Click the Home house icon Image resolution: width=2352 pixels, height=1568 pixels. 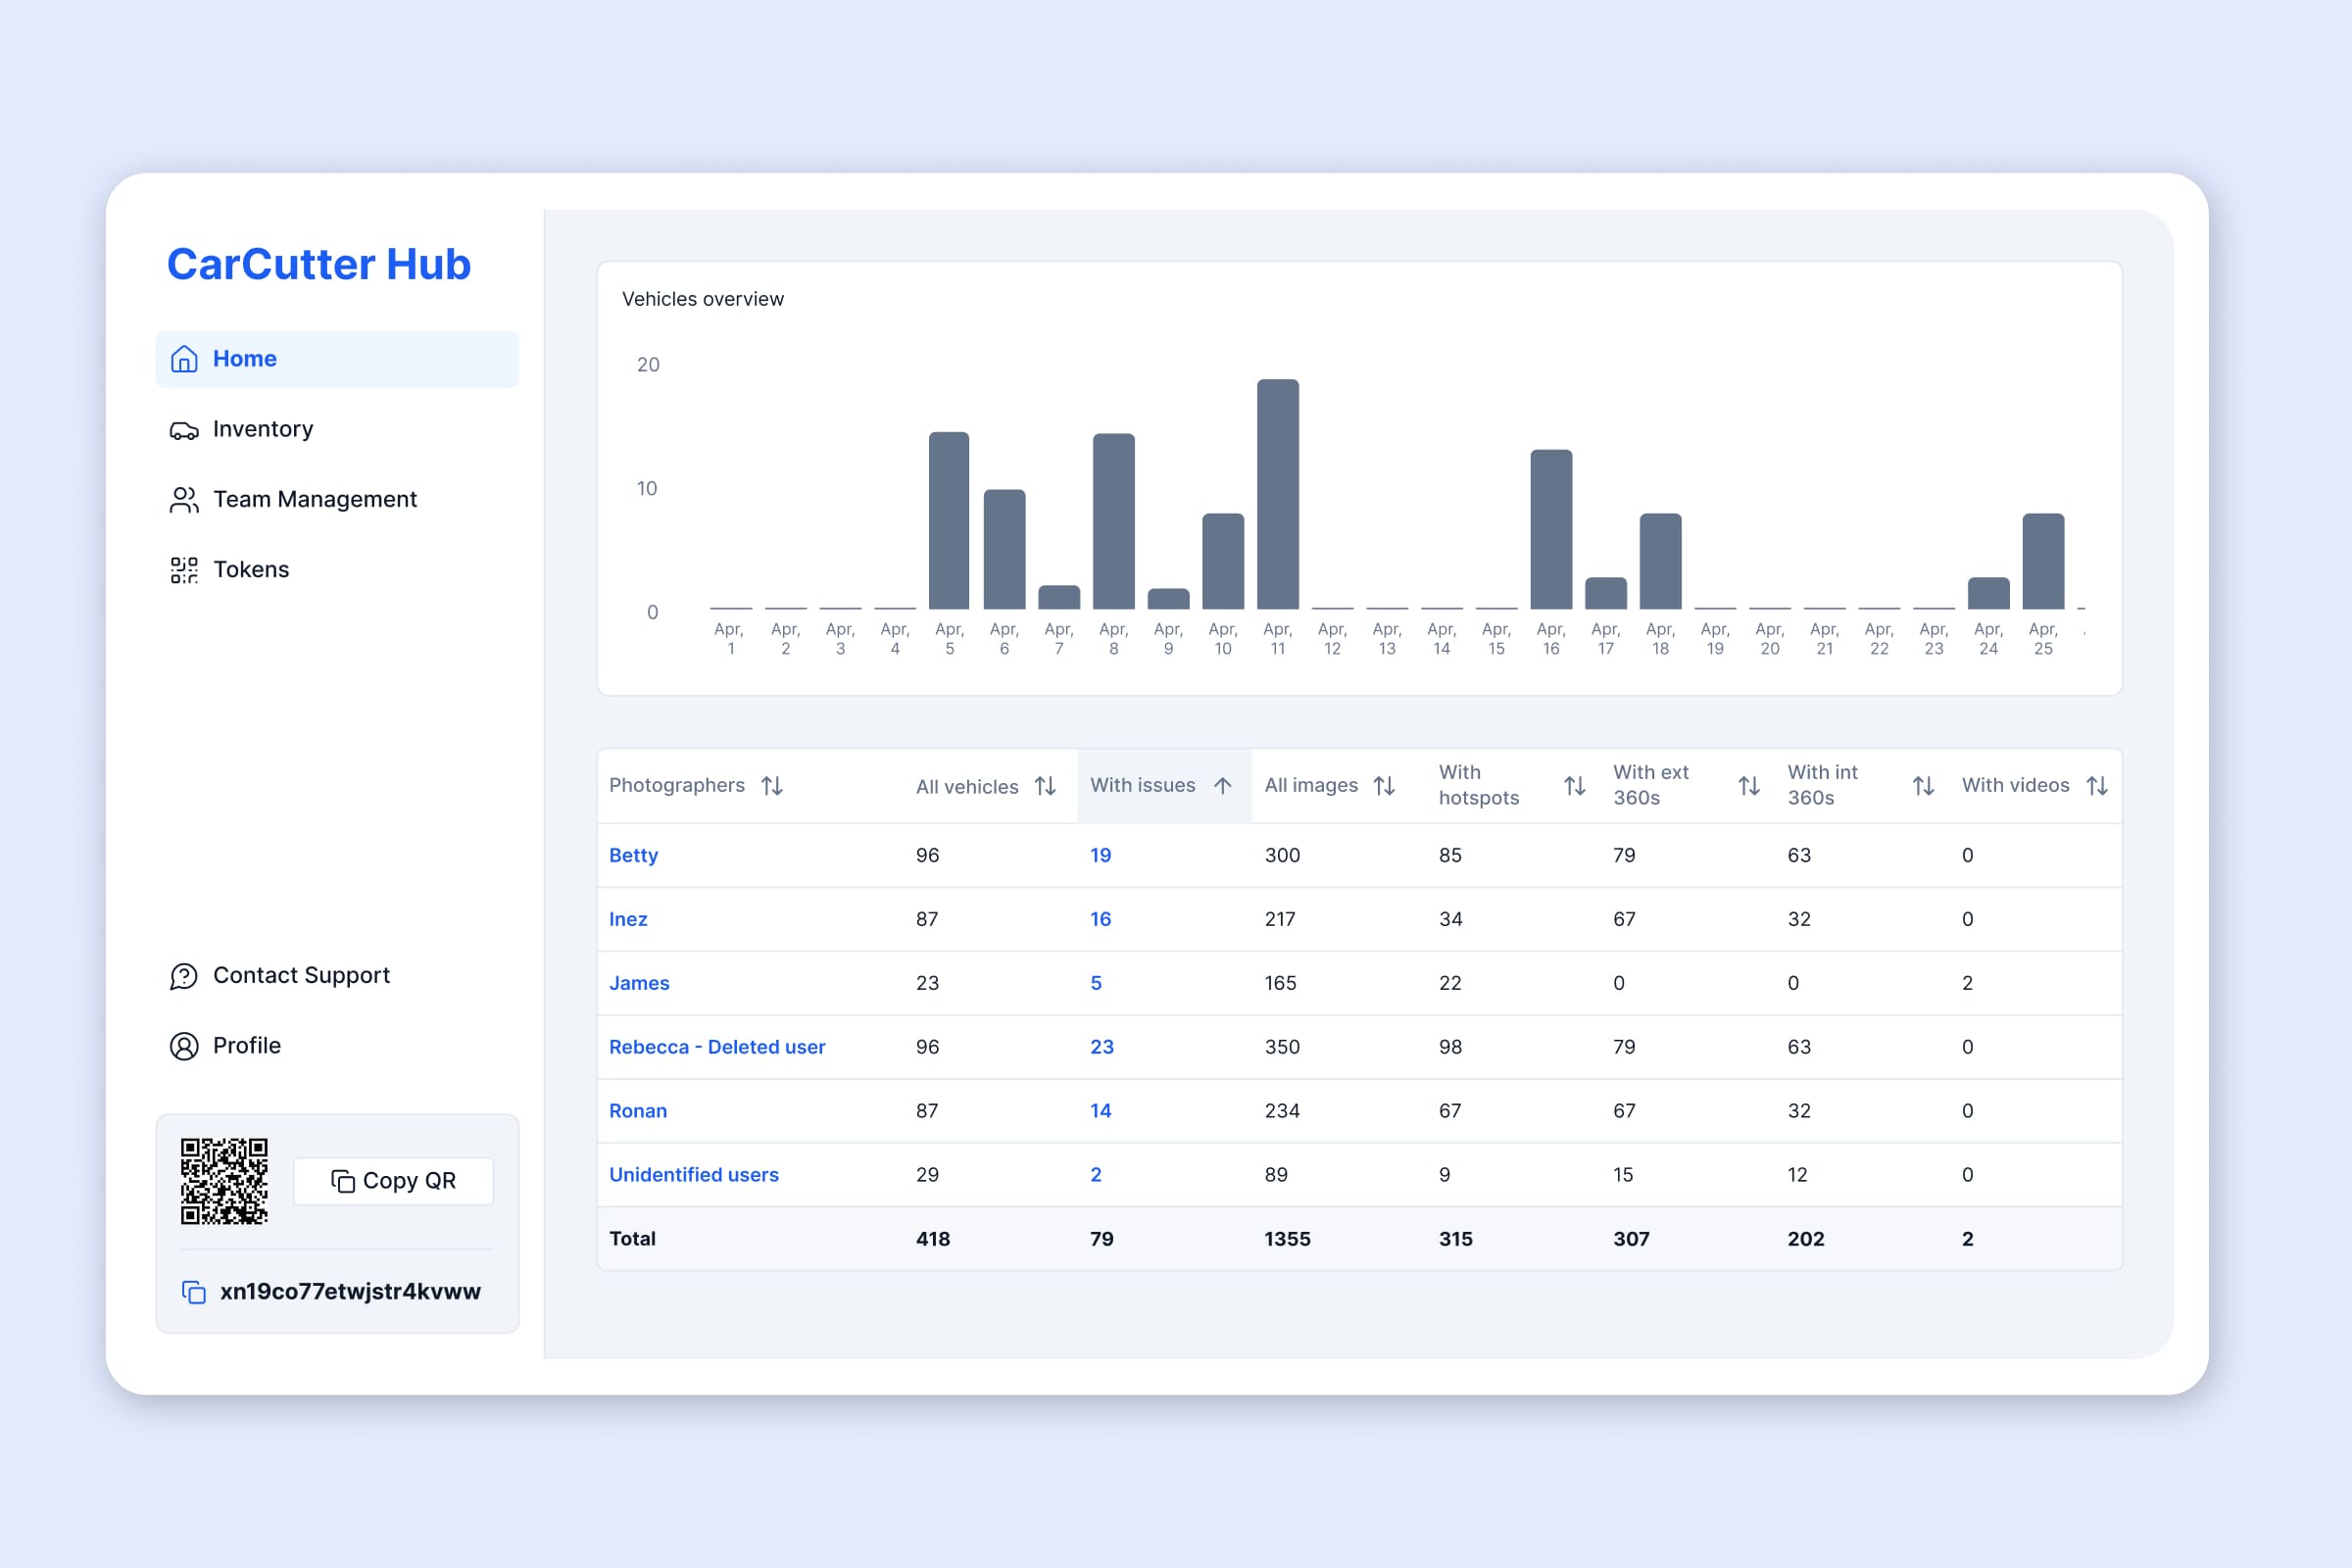(184, 359)
